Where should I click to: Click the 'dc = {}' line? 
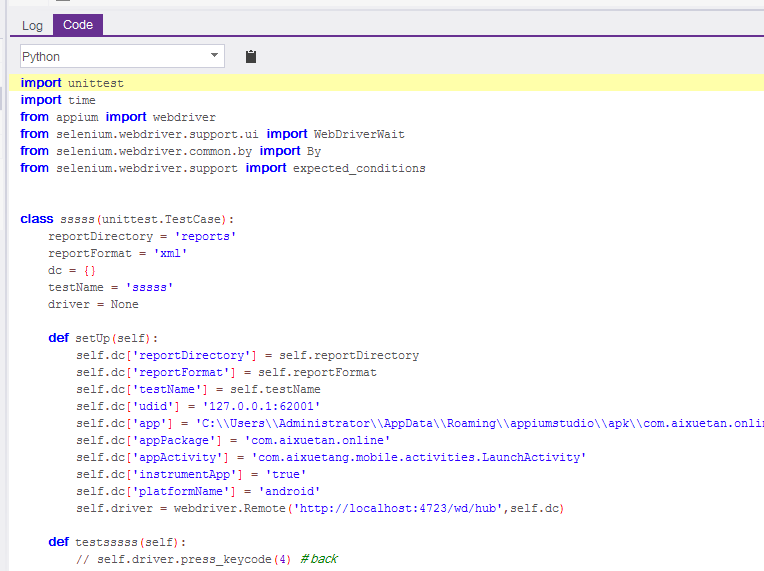pos(72,270)
